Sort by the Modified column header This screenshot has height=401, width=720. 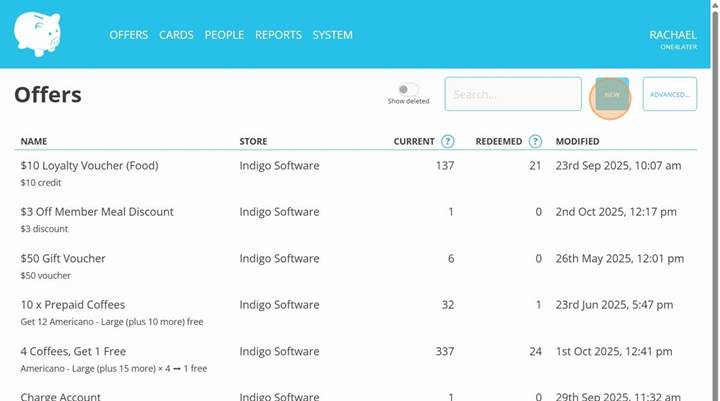point(577,141)
